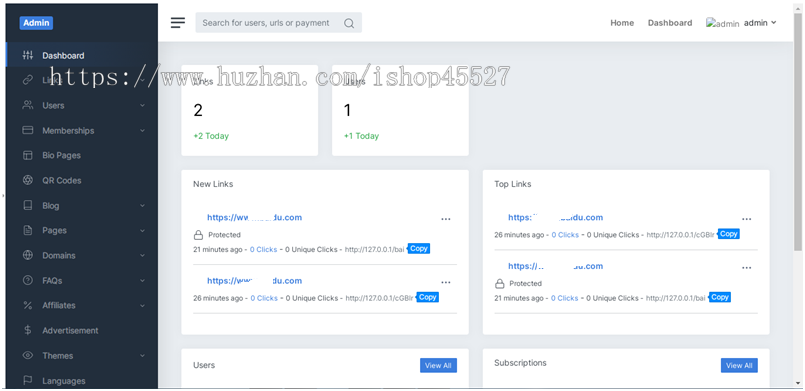The width and height of the screenshot is (805, 391).
Task: Click the admin avatar image
Action: pyautogui.click(x=722, y=23)
